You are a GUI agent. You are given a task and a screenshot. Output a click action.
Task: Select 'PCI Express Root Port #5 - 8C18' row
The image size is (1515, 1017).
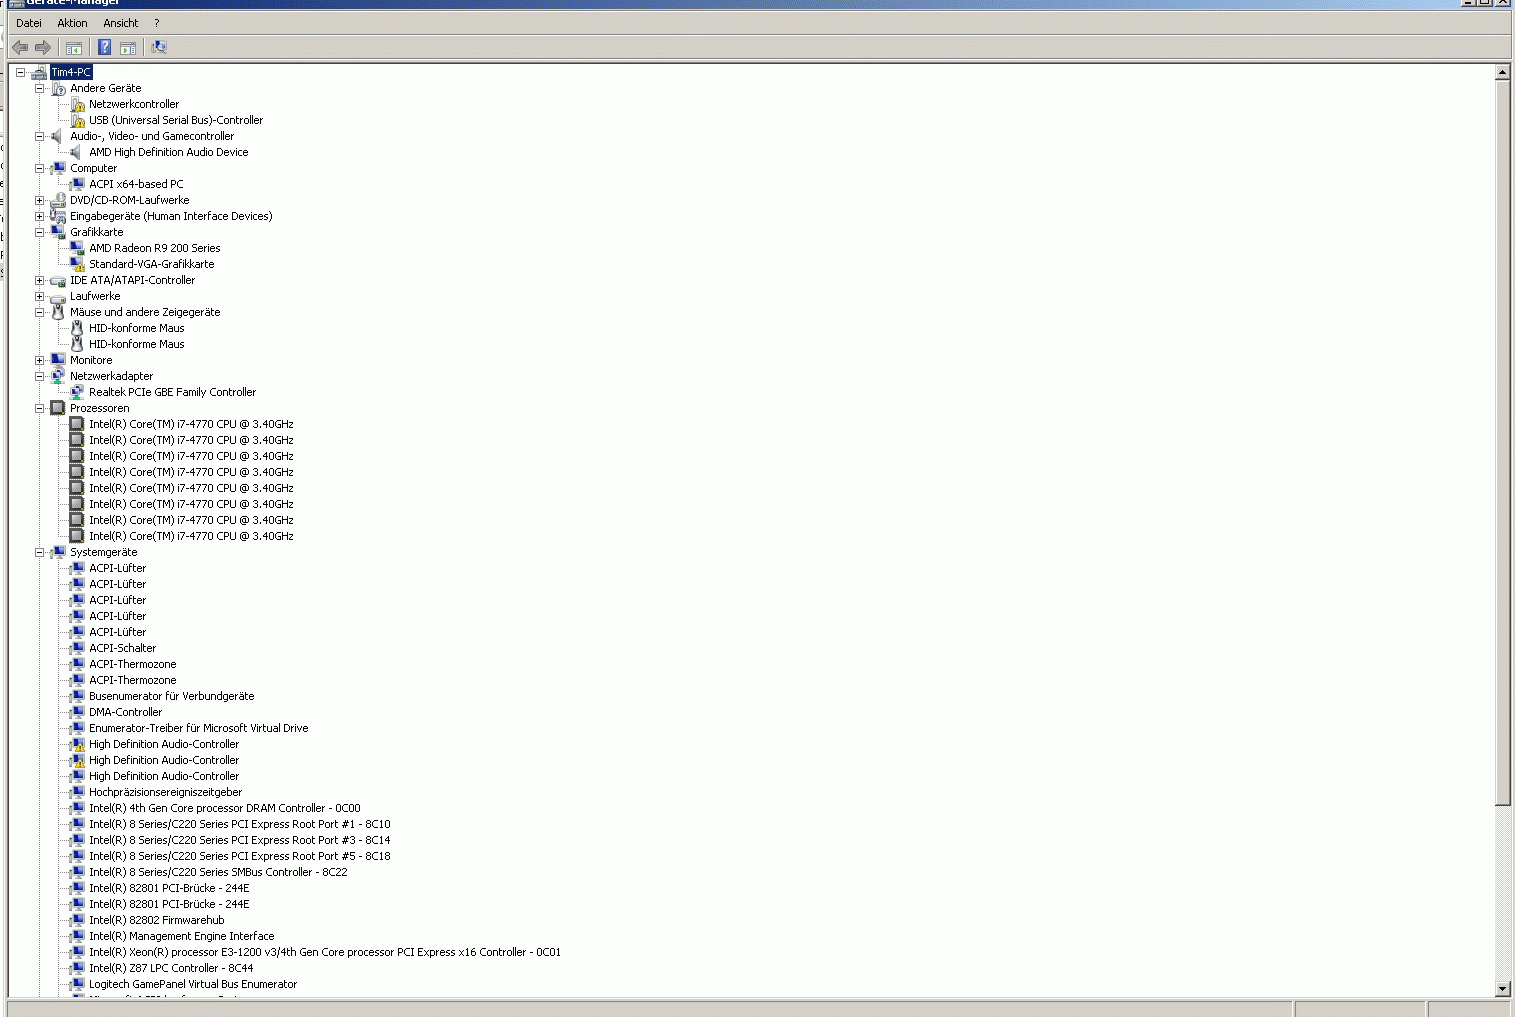[x=240, y=856]
